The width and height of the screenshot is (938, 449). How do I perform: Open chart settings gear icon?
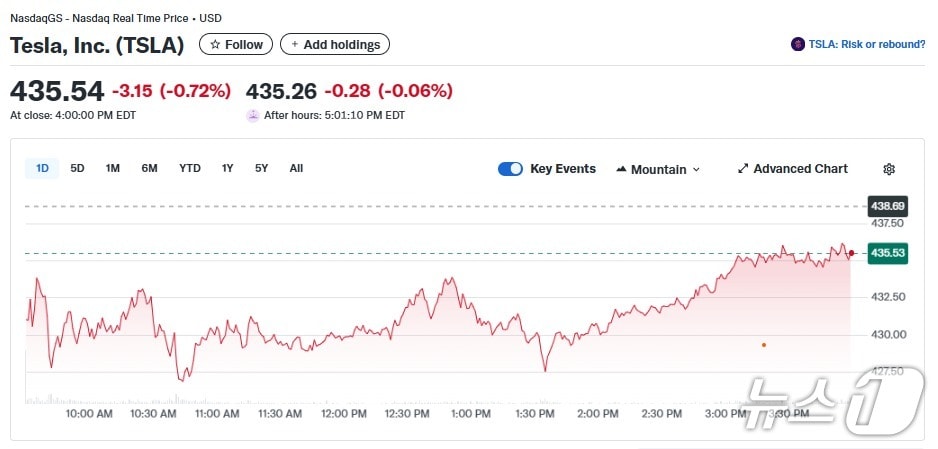[889, 169]
